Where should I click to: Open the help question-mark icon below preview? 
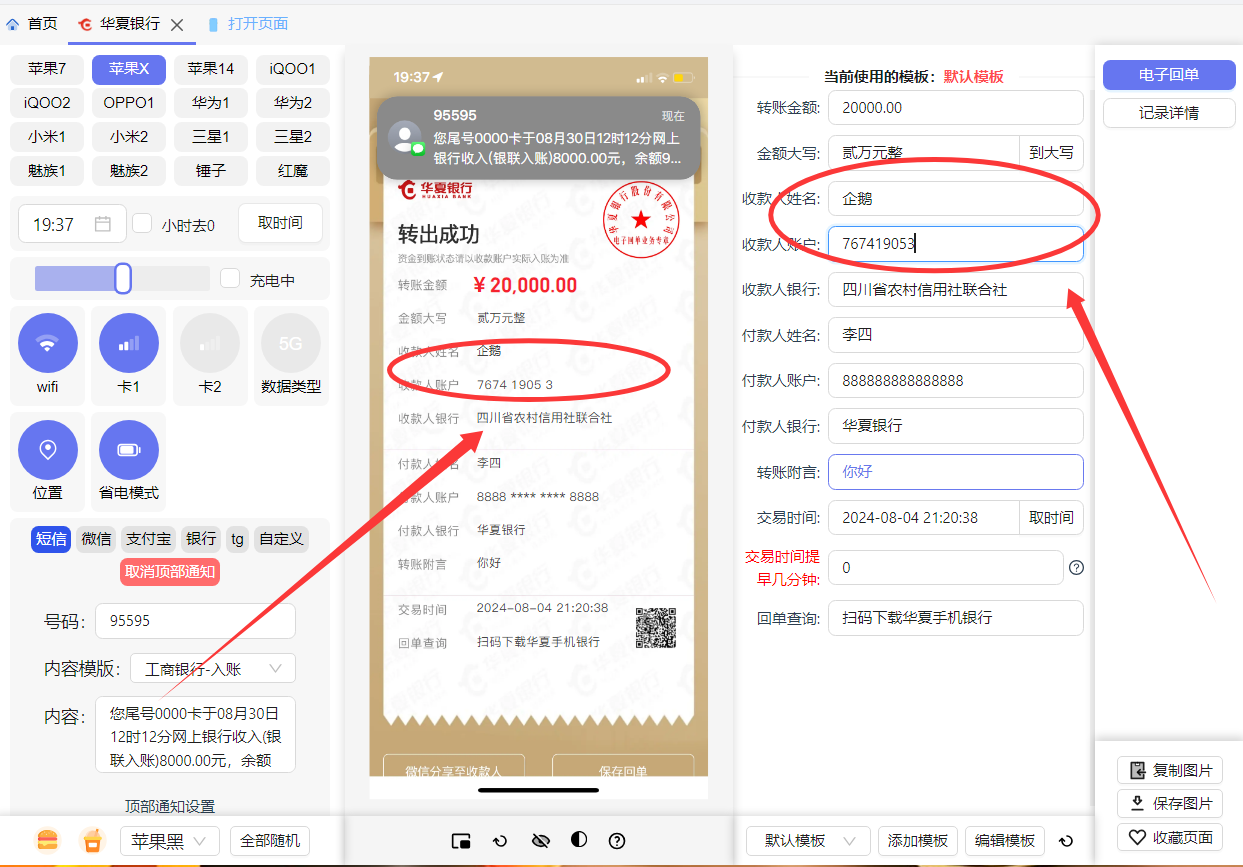tap(617, 840)
